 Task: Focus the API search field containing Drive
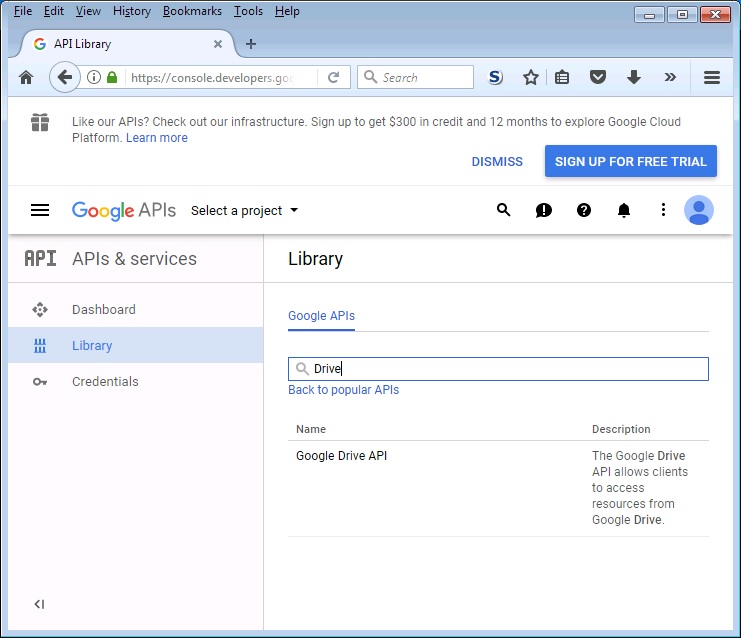[498, 369]
